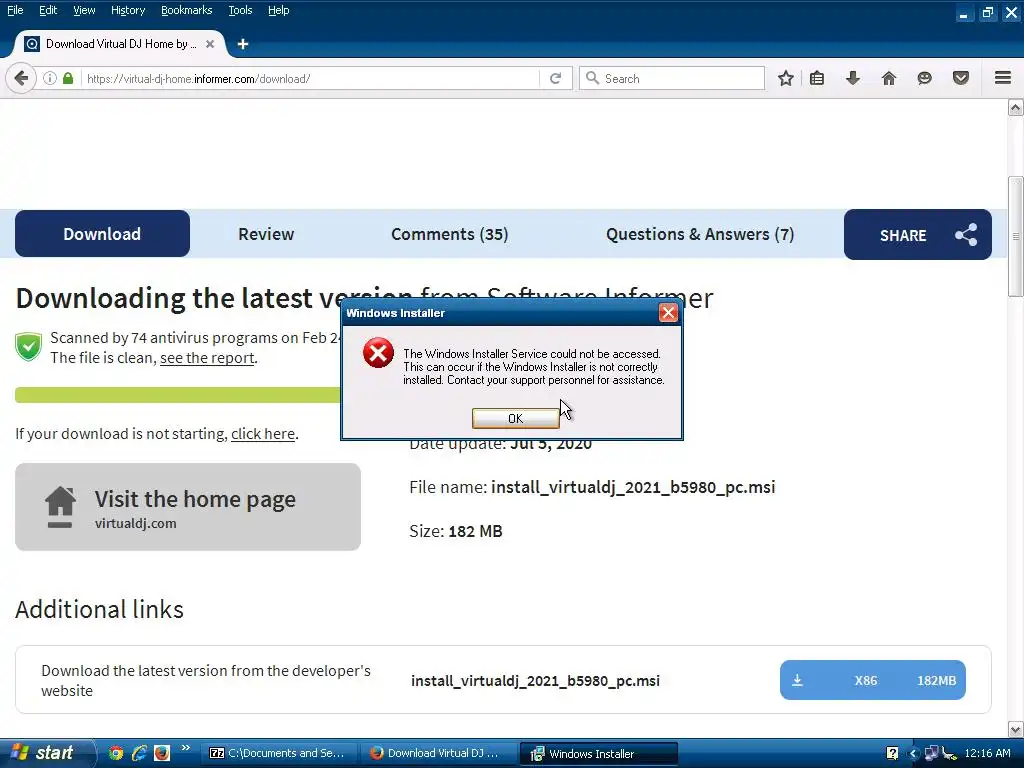Click the URL address bar field
The image size is (1024, 768).
click(x=310, y=78)
